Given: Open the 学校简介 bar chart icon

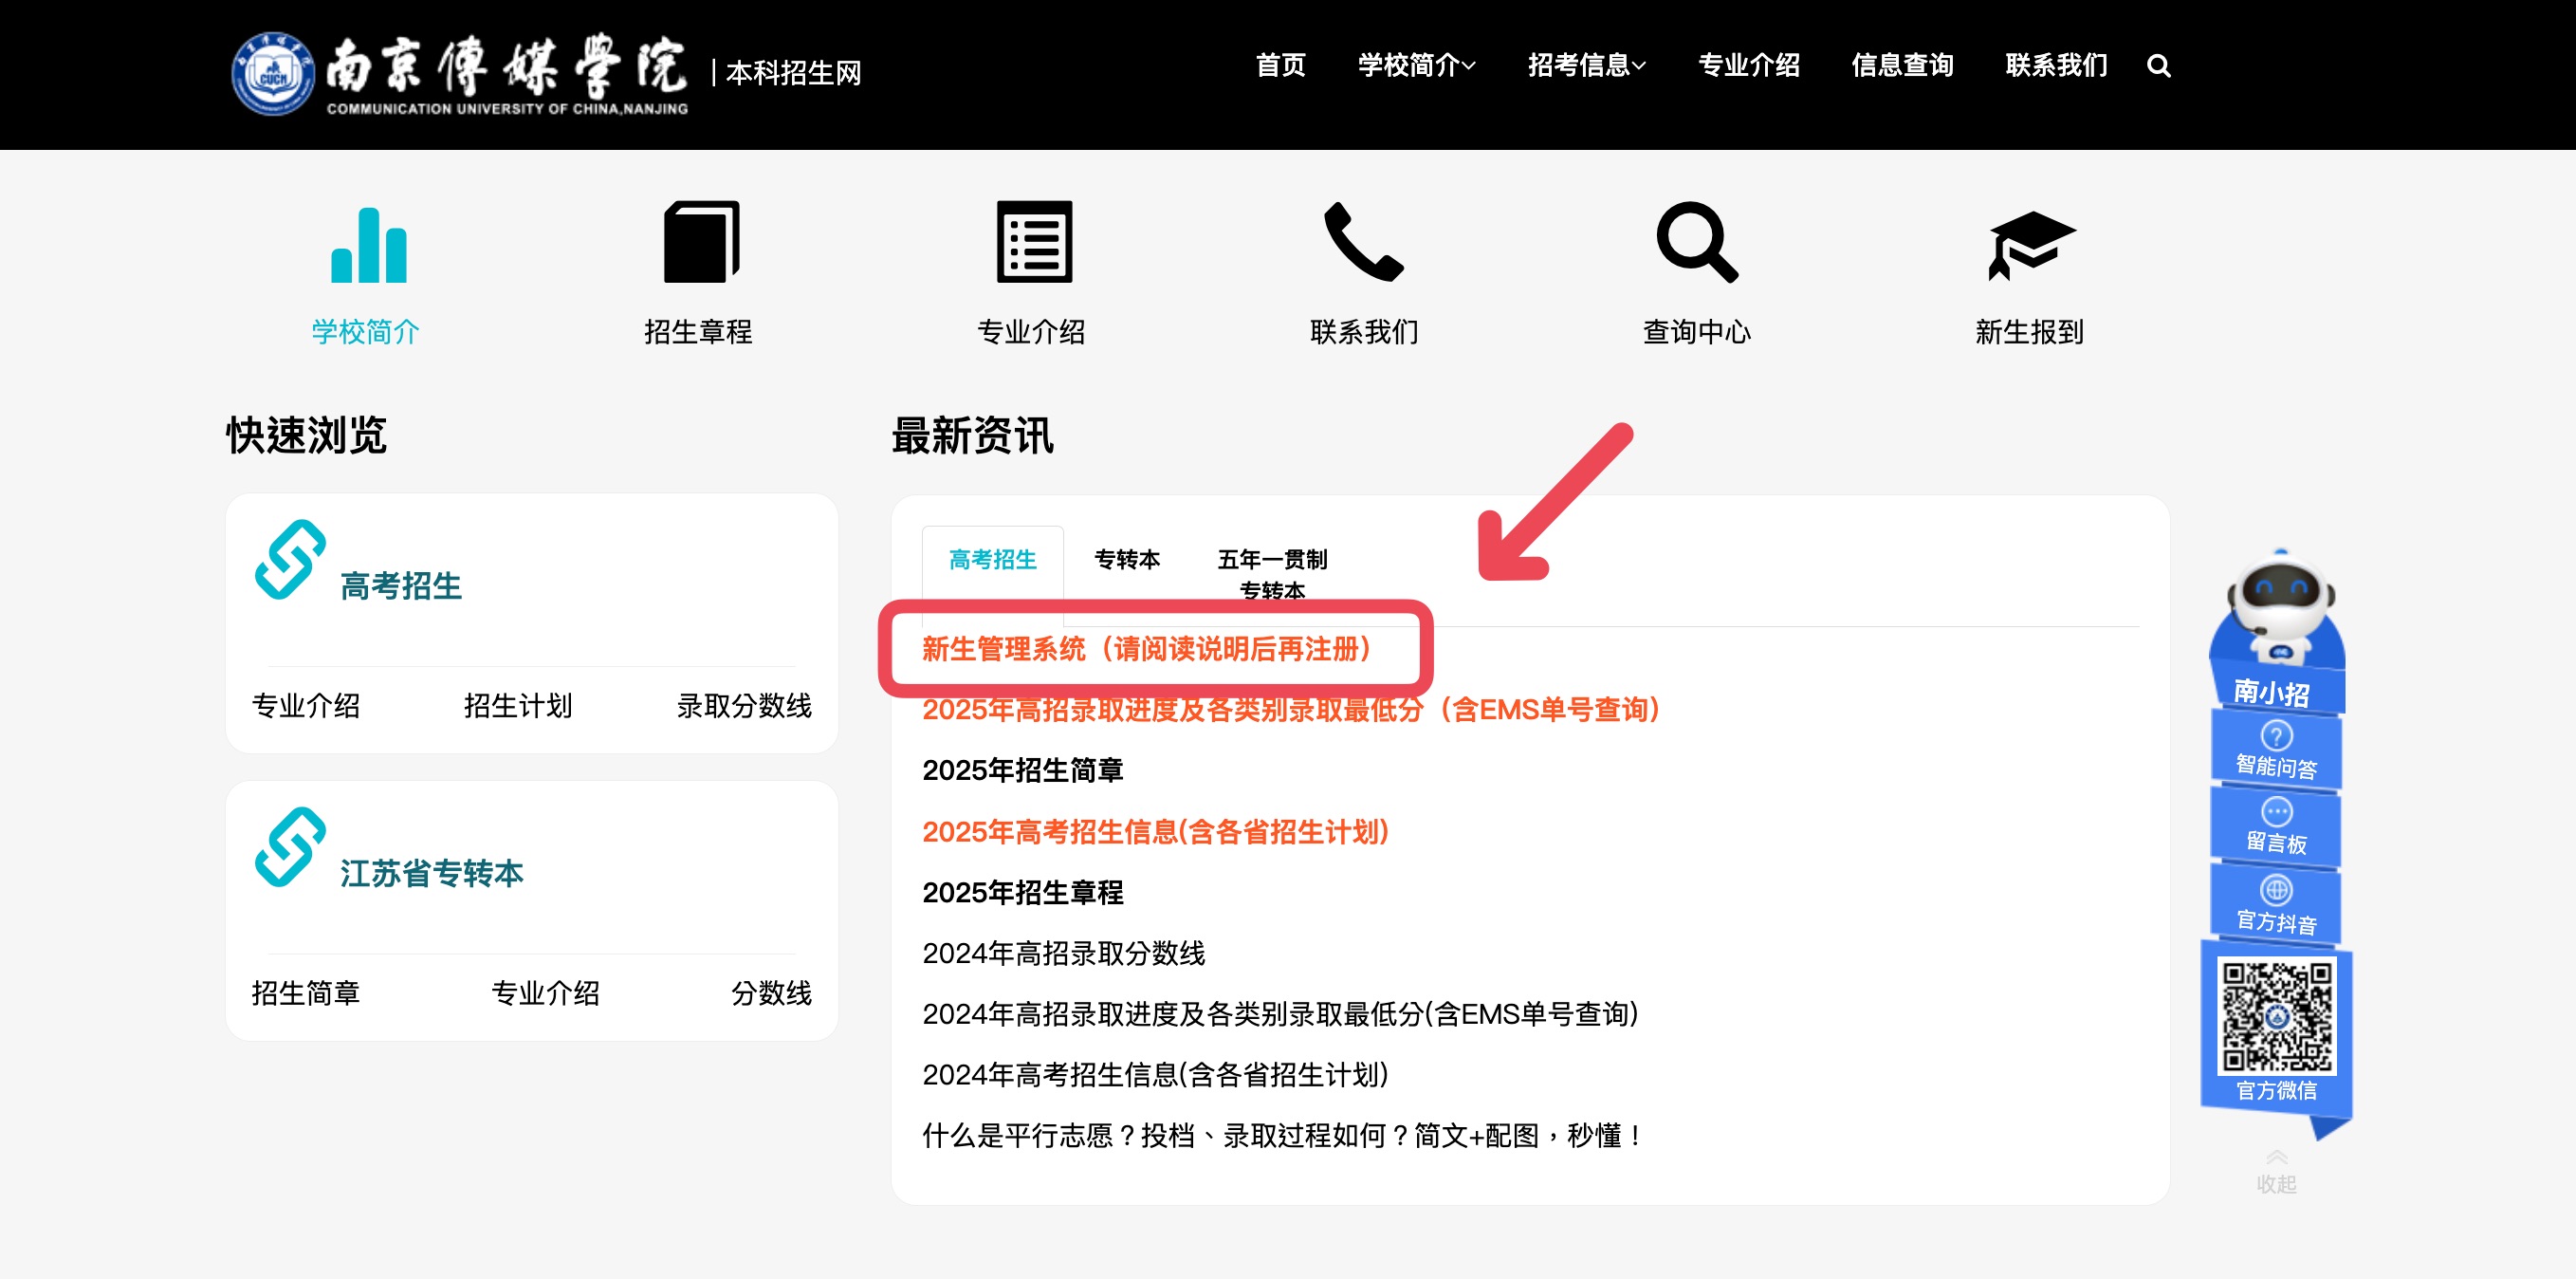Looking at the screenshot, I should click(368, 245).
